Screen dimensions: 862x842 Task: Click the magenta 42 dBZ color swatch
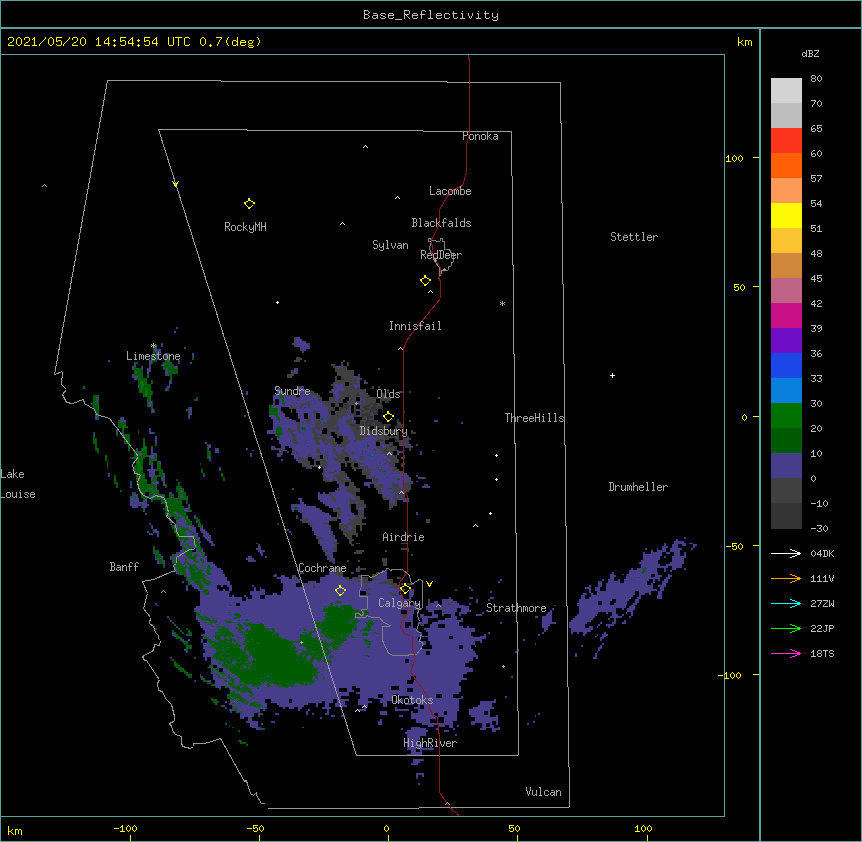coord(786,315)
